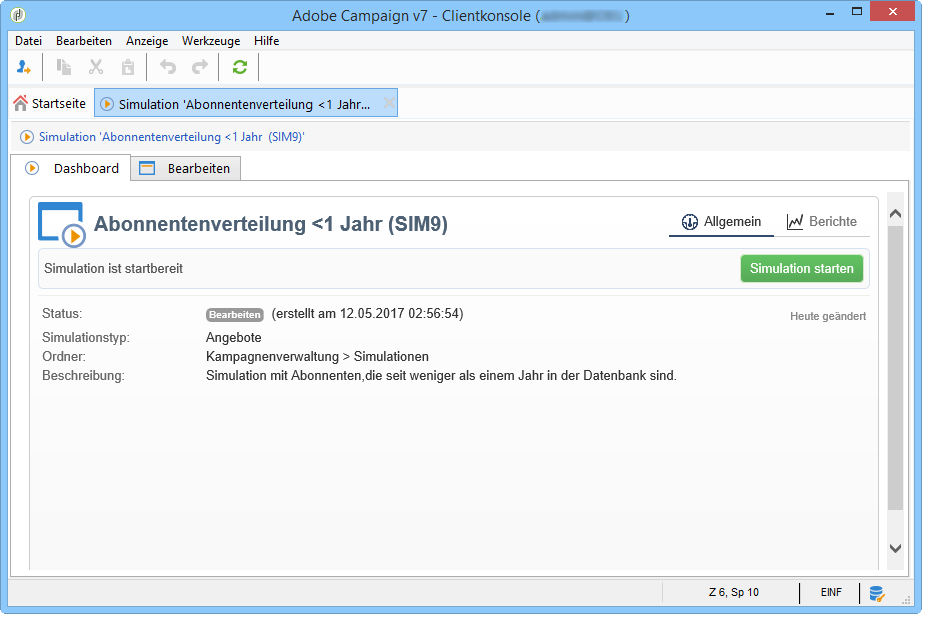This screenshot has height=633, width=940.
Task: Open the Bearbeiten menu
Action: 84,41
